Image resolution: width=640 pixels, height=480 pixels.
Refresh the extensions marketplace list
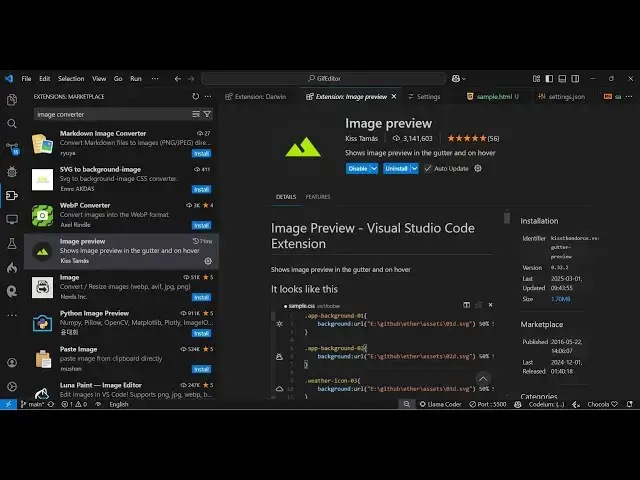pyautogui.click(x=196, y=96)
